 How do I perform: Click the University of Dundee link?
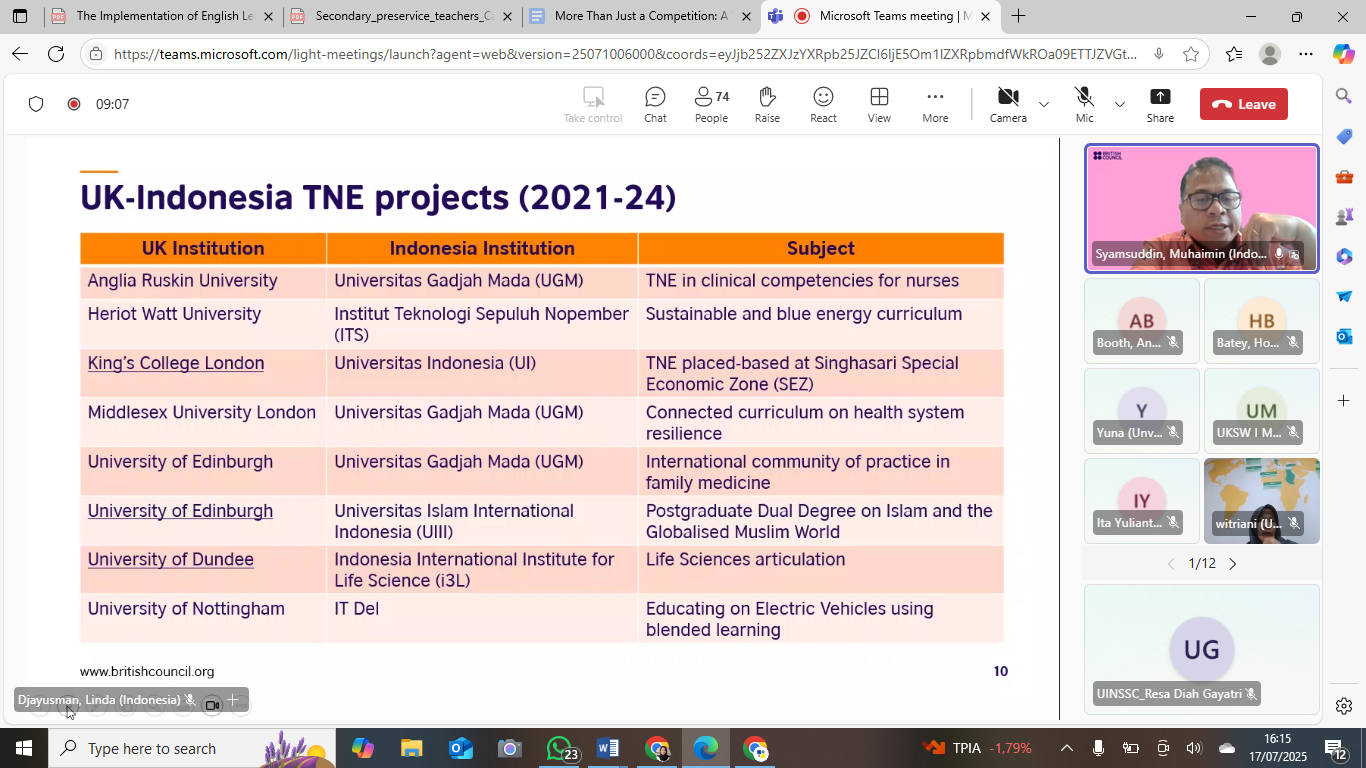[x=171, y=559]
